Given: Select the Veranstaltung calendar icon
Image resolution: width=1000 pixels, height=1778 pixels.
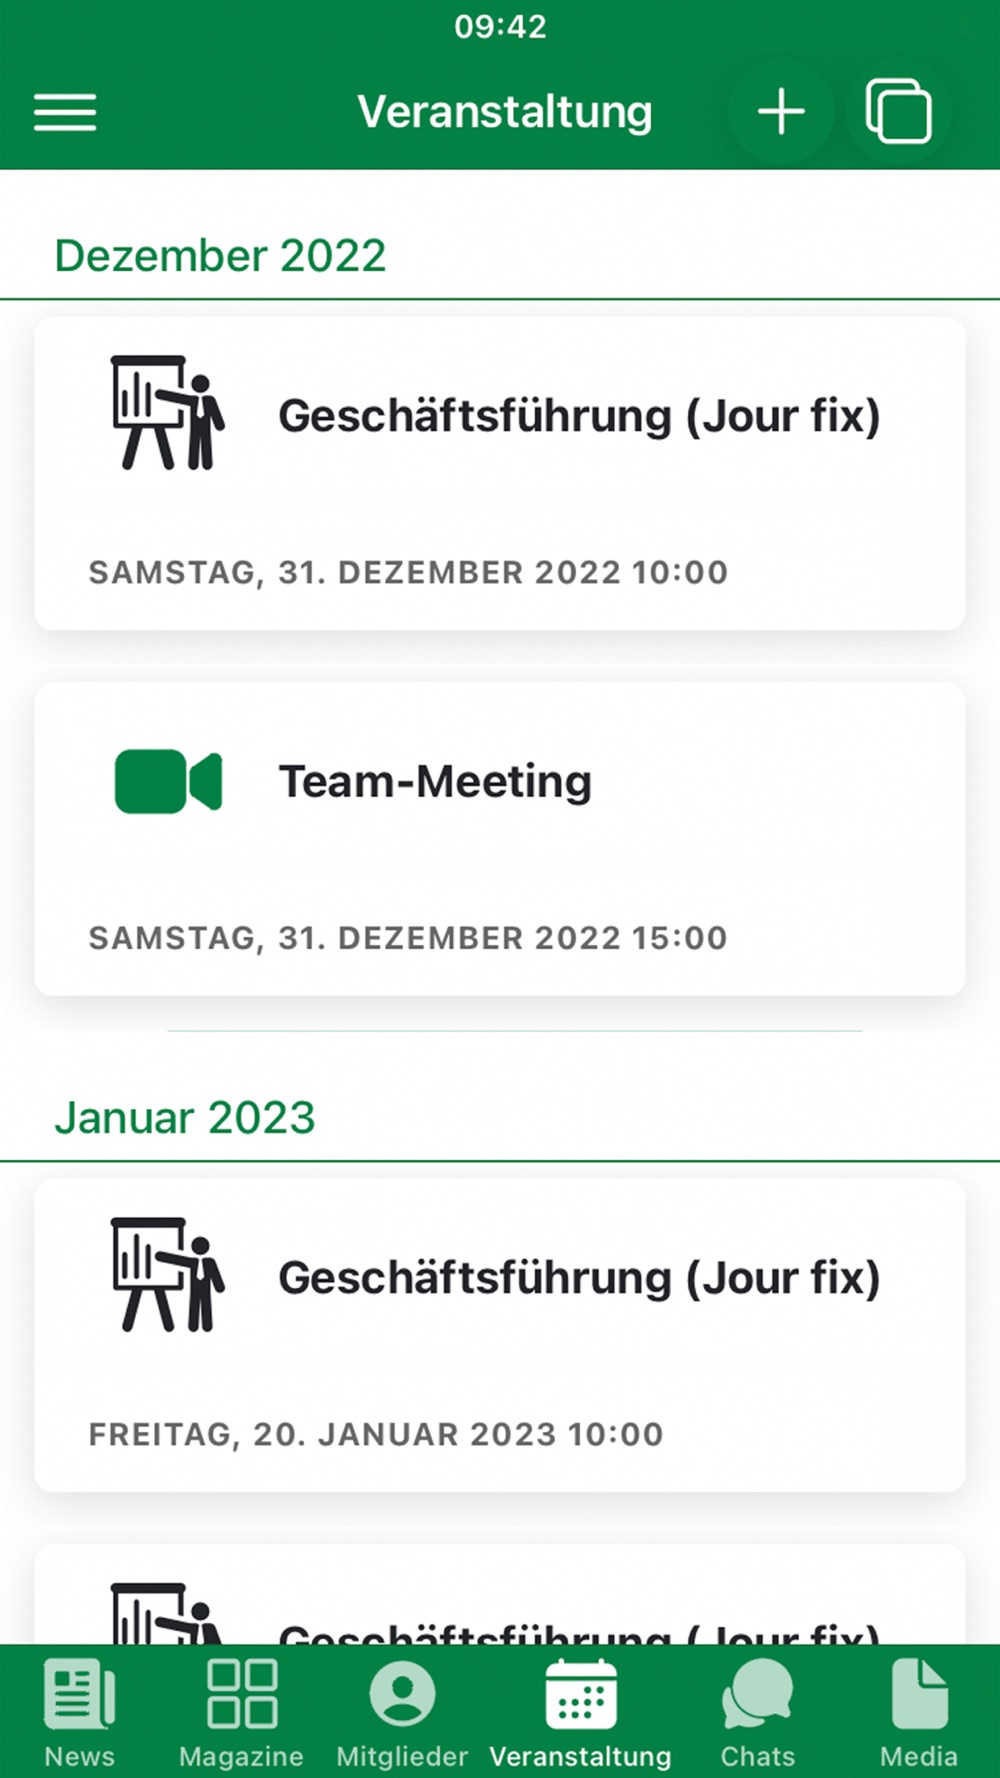Looking at the screenshot, I should 580,1693.
